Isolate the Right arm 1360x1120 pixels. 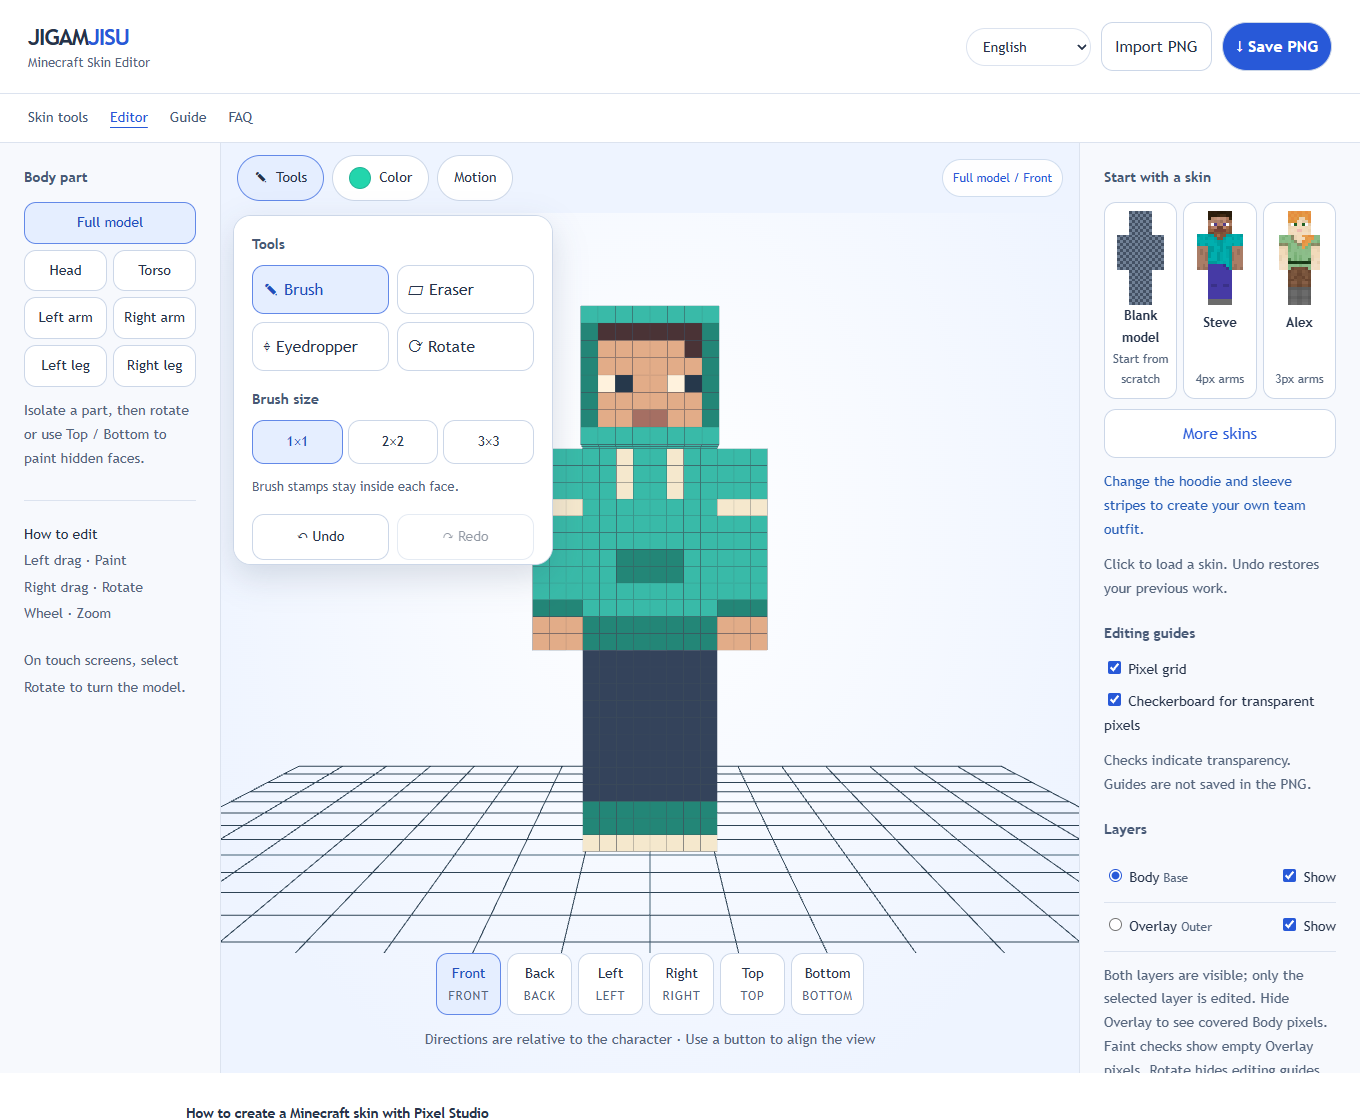pyautogui.click(x=154, y=318)
